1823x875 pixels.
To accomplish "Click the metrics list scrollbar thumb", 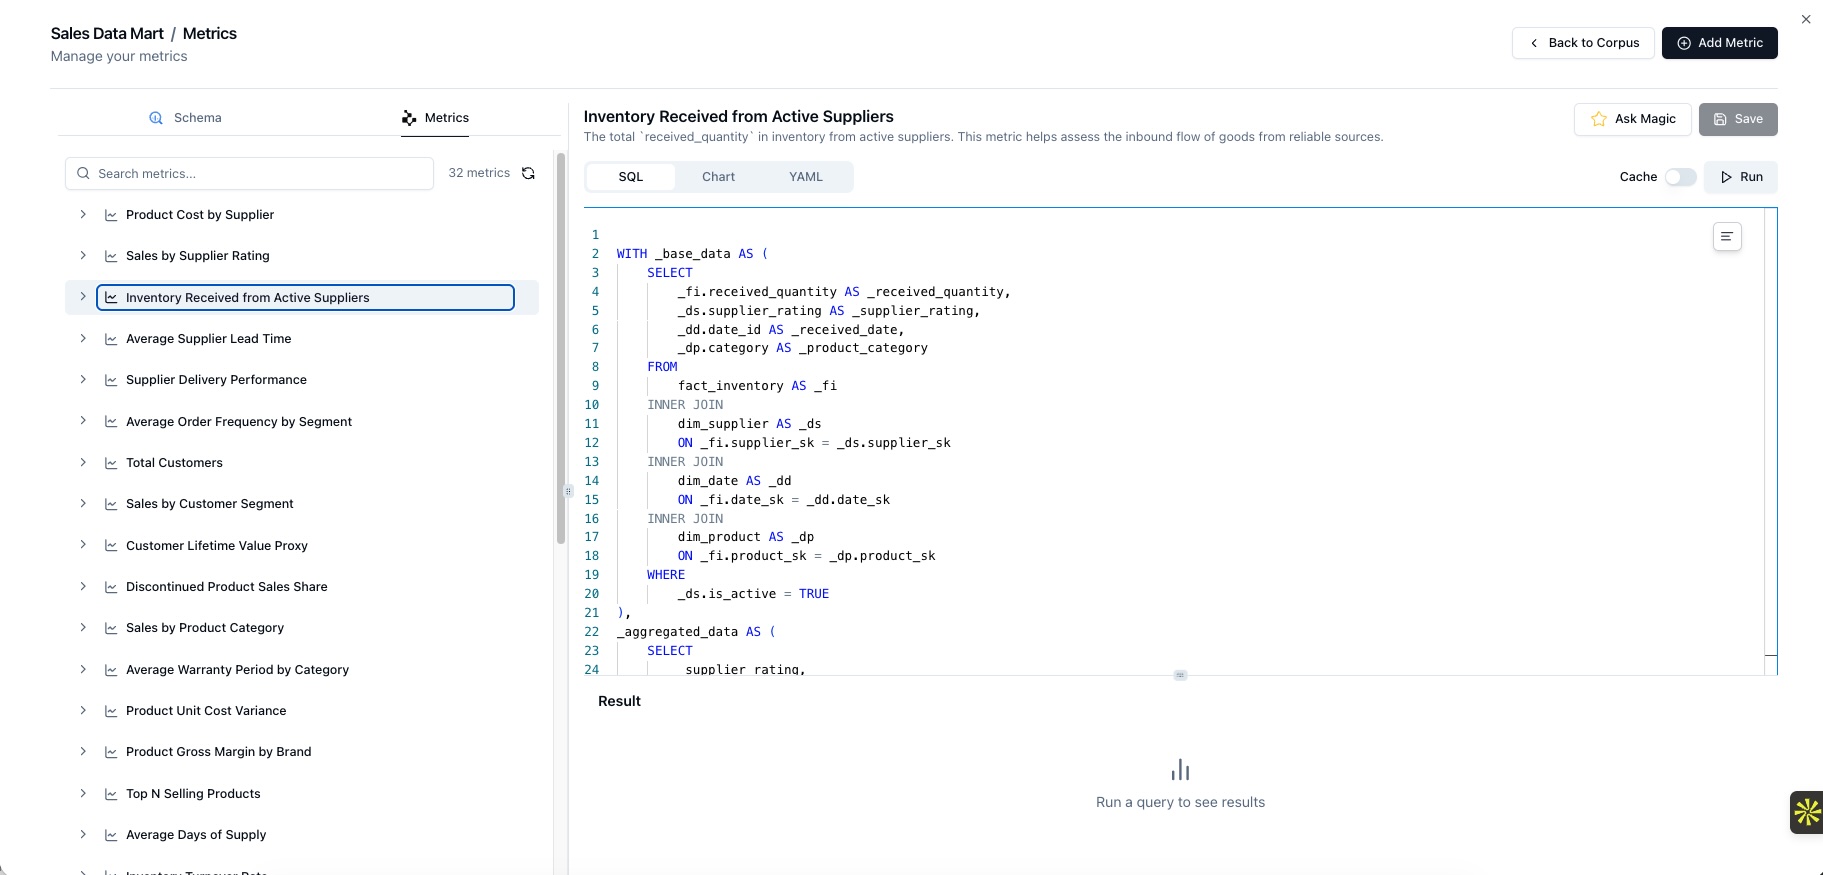I will click(561, 348).
